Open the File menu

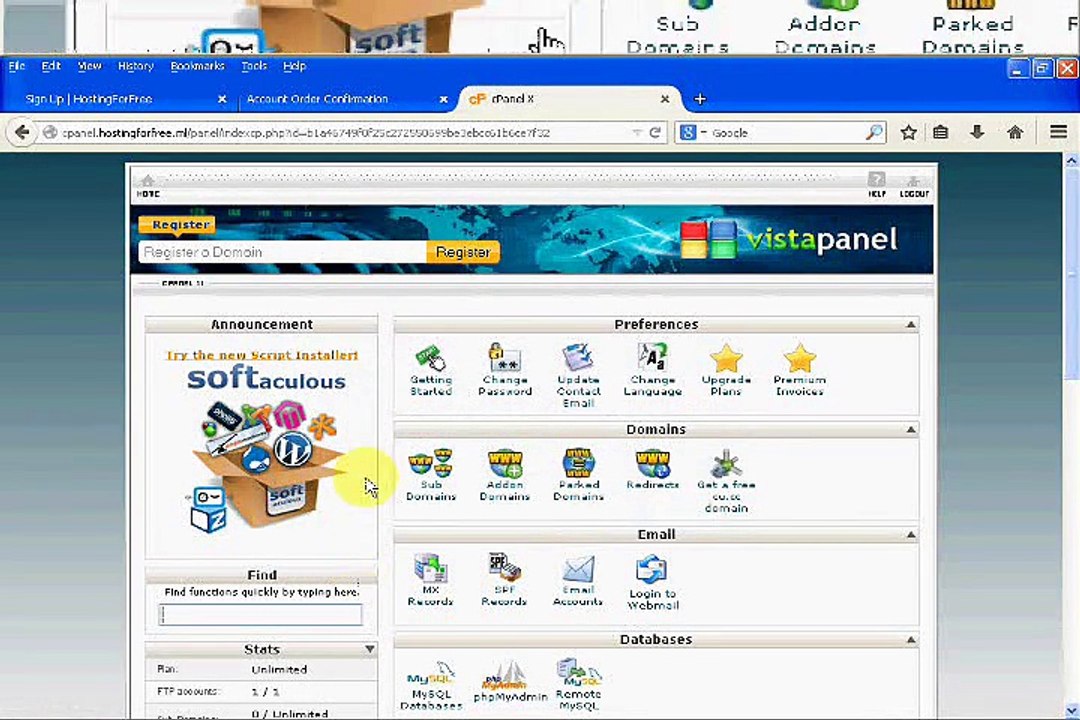17,66
